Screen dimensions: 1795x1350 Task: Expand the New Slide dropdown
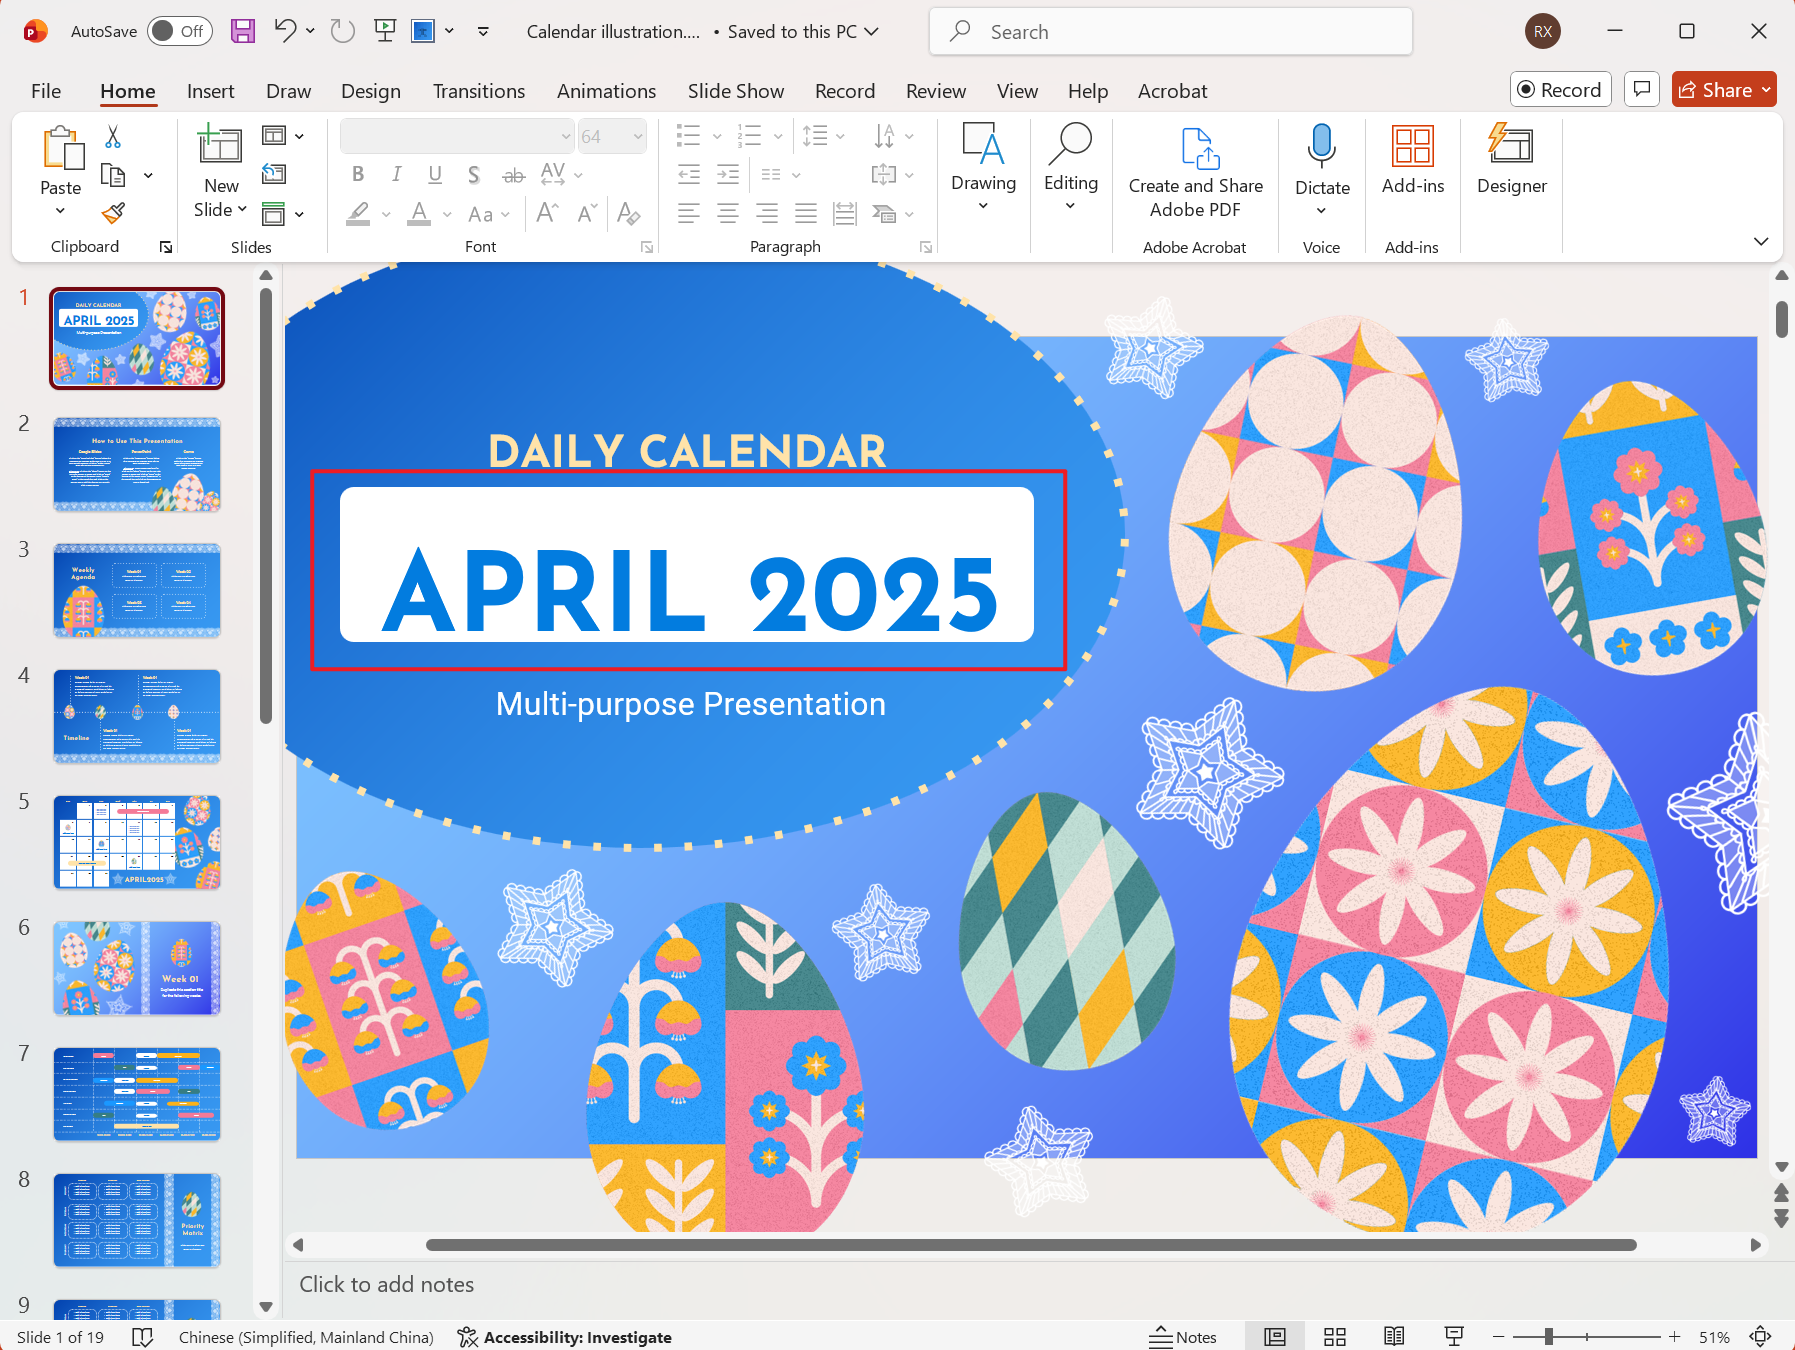pyautogui.click(x=221, y=209)
